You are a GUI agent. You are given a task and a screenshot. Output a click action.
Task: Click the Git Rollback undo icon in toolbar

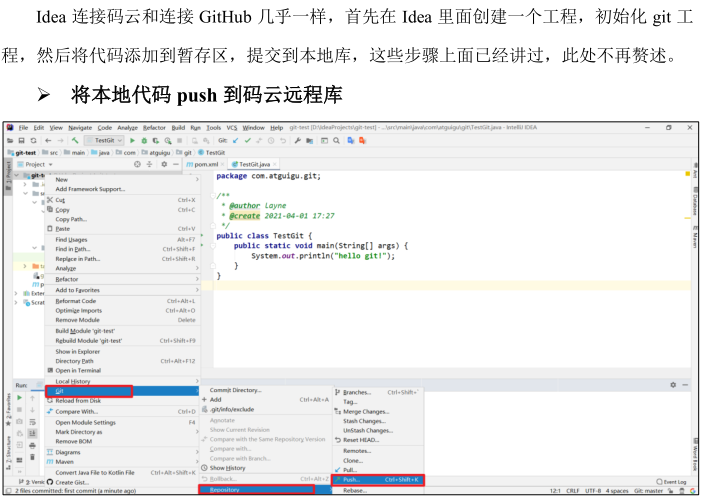tap(283, 141)
